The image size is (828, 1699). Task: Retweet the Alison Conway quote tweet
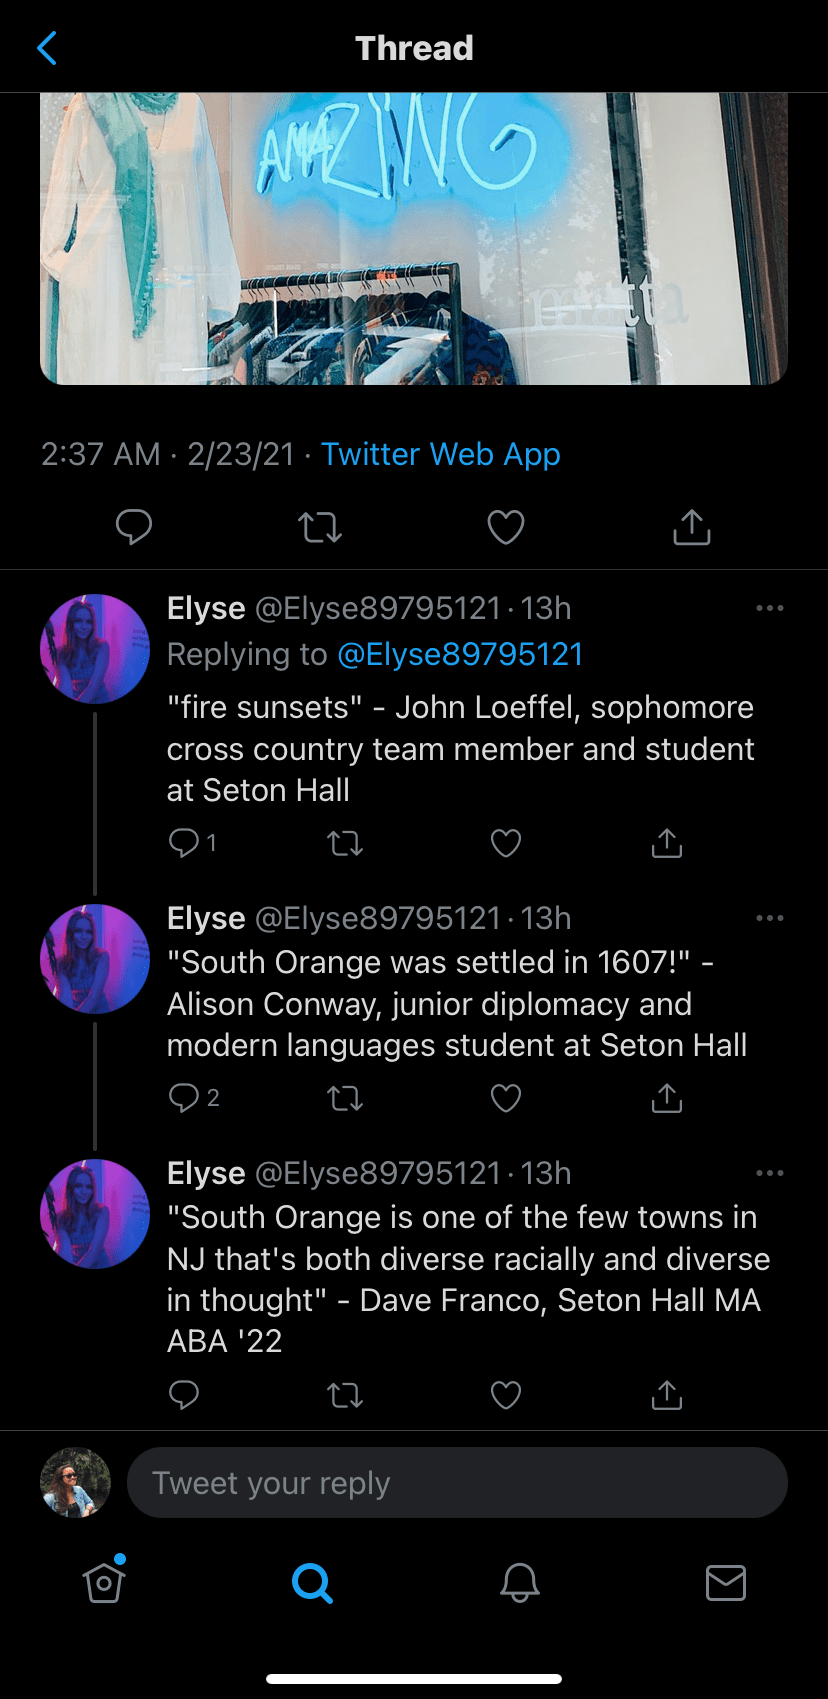tap(345, 1099)
